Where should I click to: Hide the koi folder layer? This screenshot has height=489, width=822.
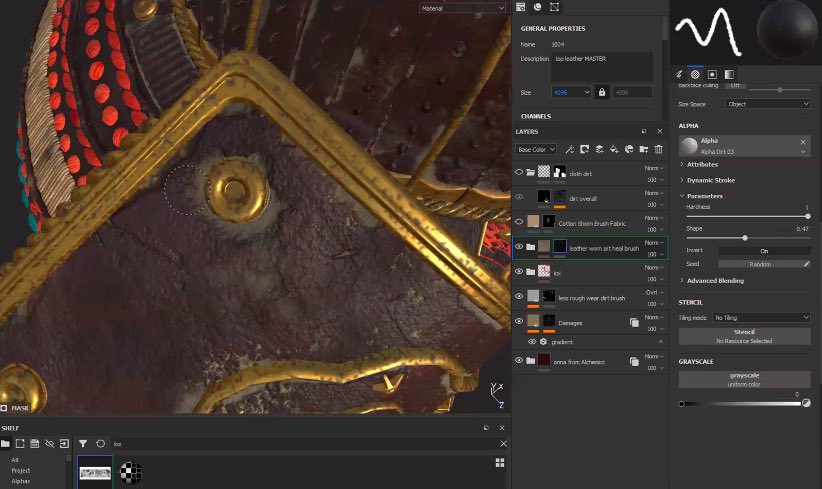[x=518, y=271]
